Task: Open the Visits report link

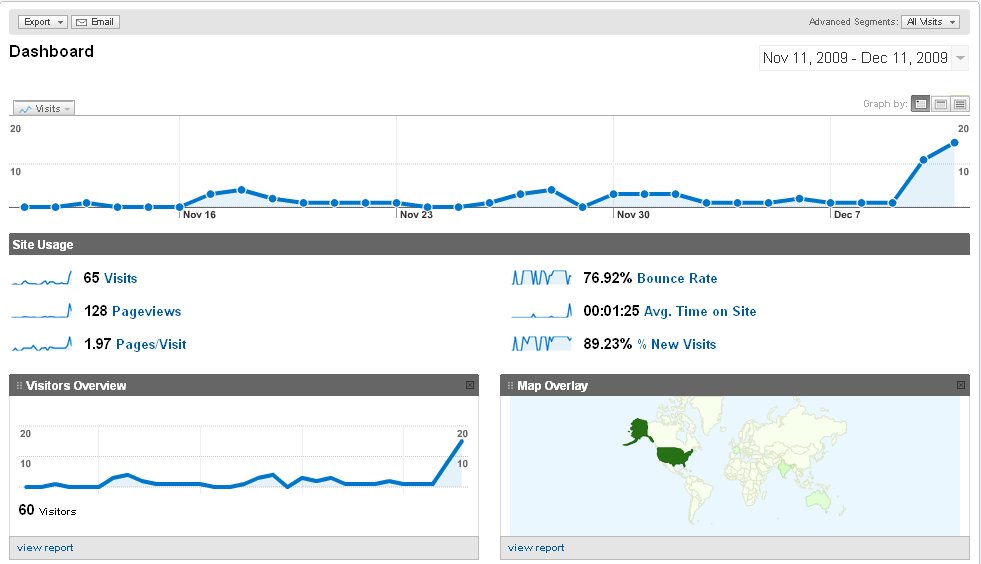Action: (x=120, y=279)
